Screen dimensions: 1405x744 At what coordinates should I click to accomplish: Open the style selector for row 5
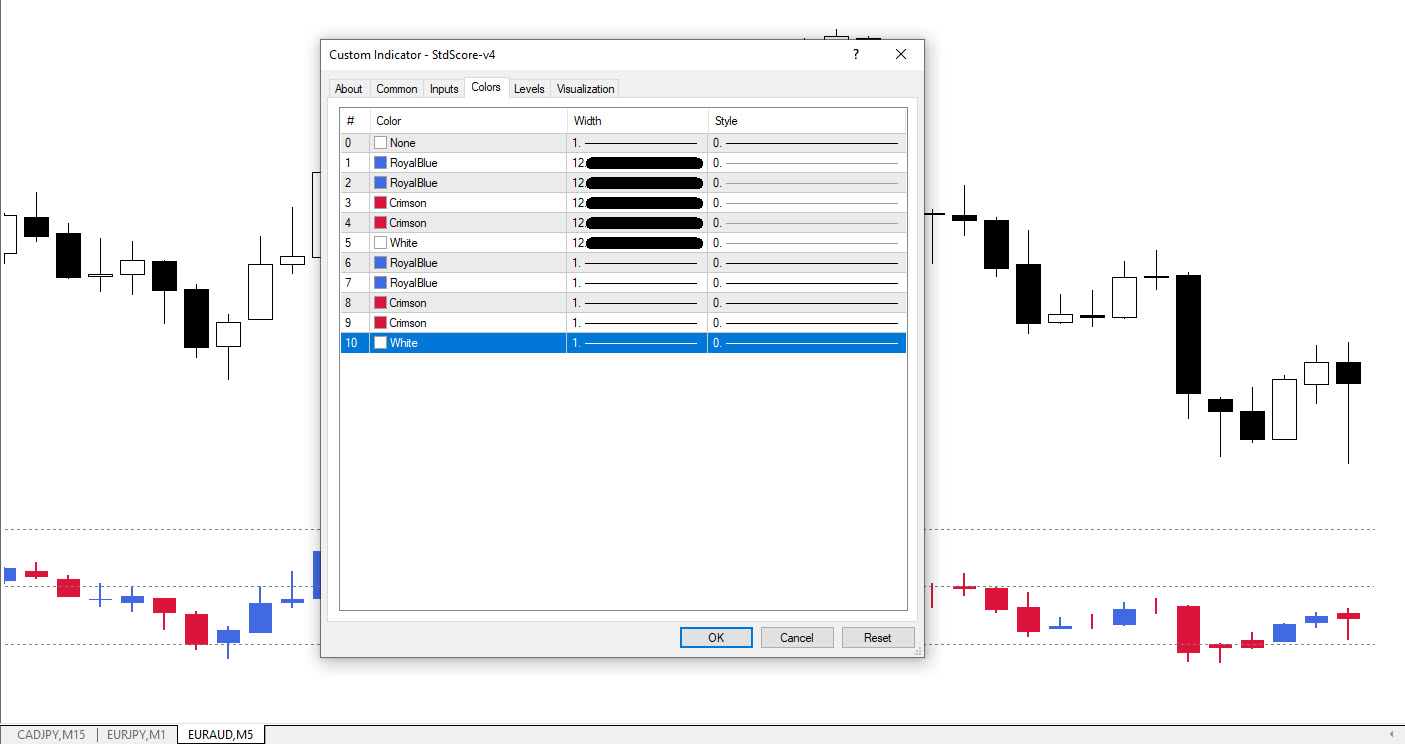(x=807, y=243)
